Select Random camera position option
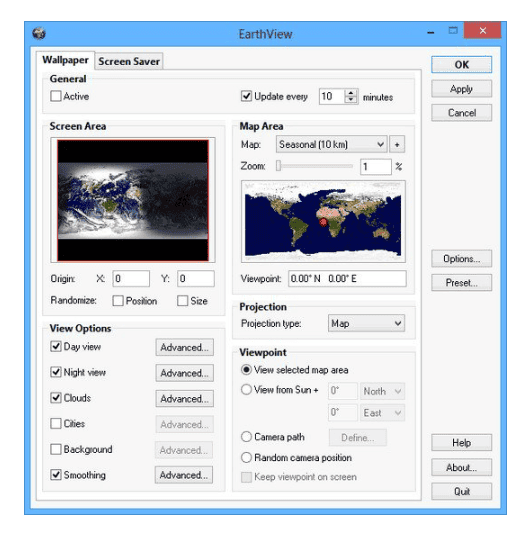This screenshot has width=526, height=537. coord(246,458)
